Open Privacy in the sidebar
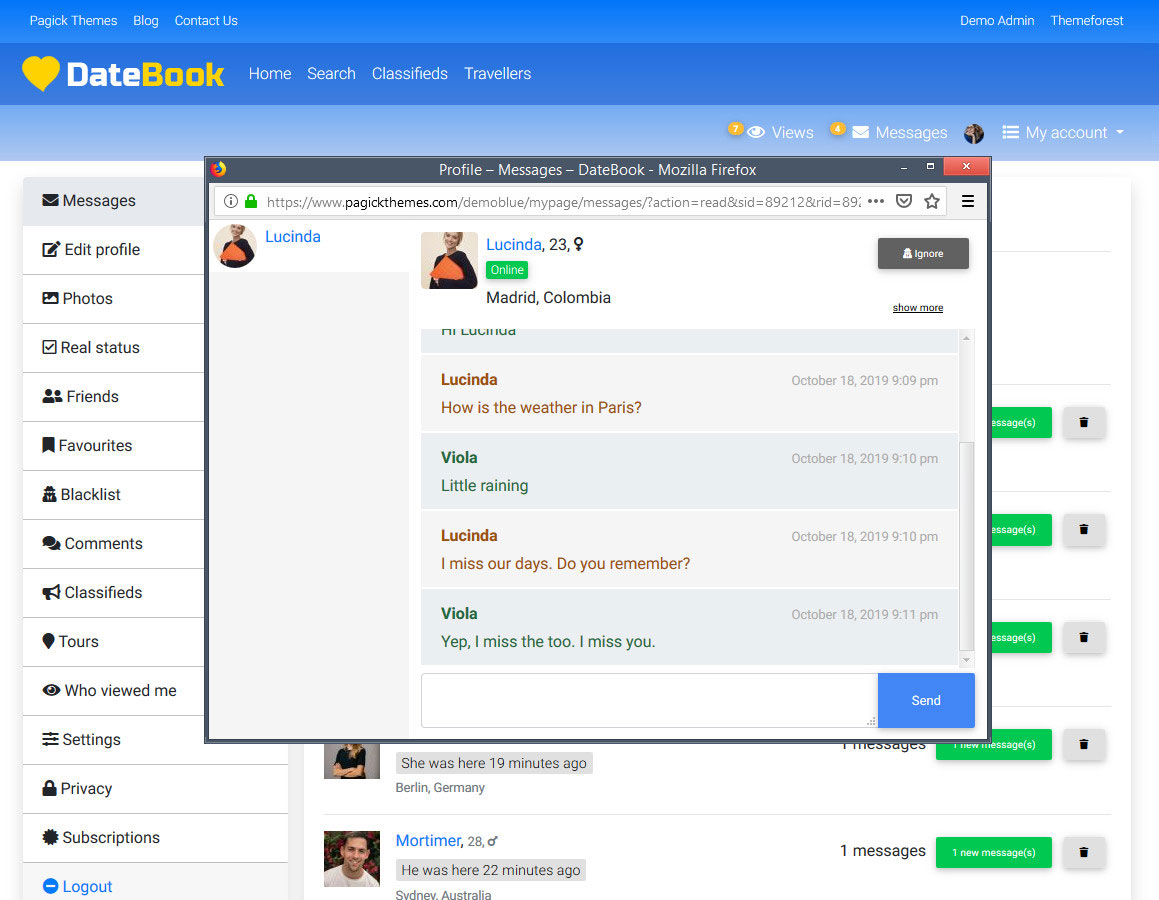This screenshot has width=1159, height=900. [x=155, y=788]
